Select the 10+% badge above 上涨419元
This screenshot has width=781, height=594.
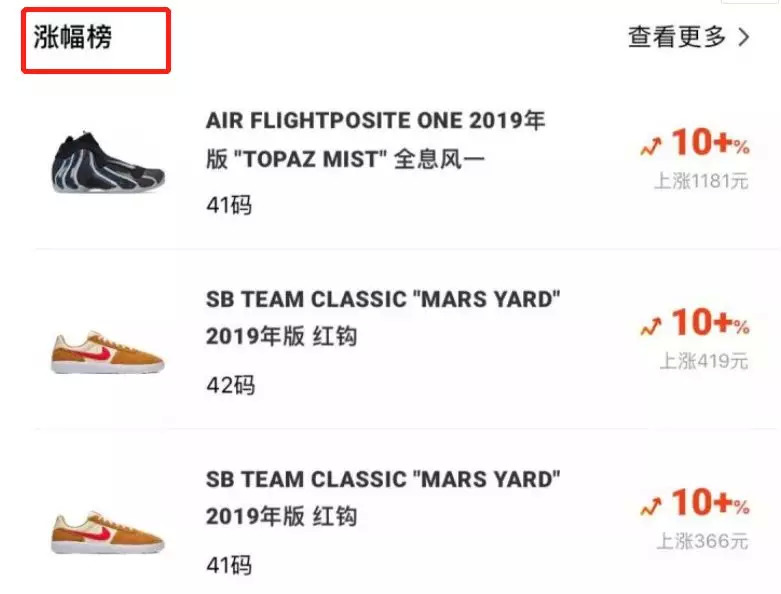point(710,322)
